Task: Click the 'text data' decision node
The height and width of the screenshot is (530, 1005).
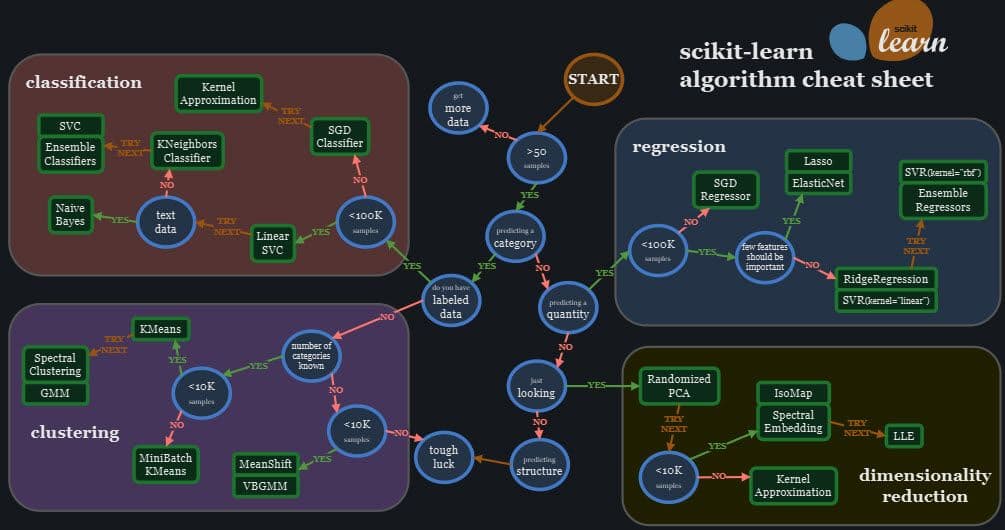Action: [x=165, y=222]
